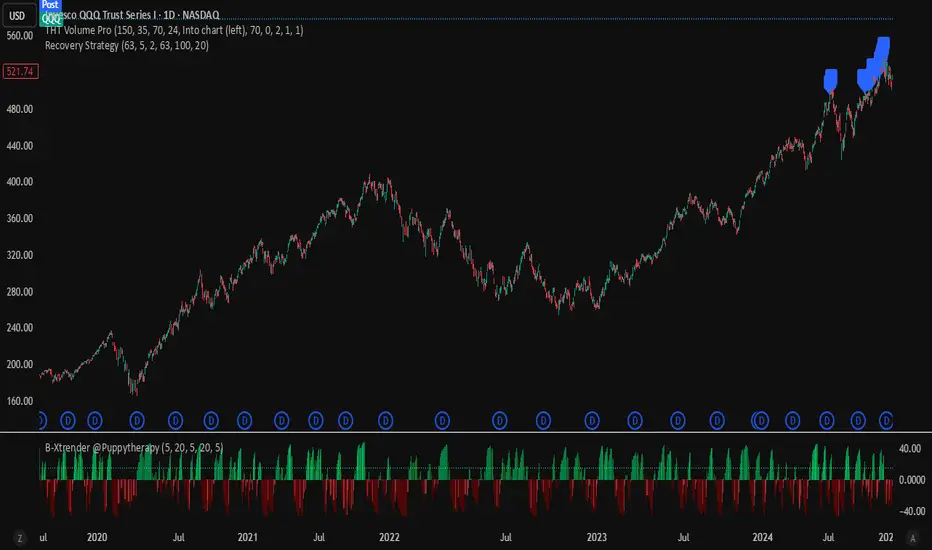Click the Z timezone button at bottom-left

coord(20,538)
